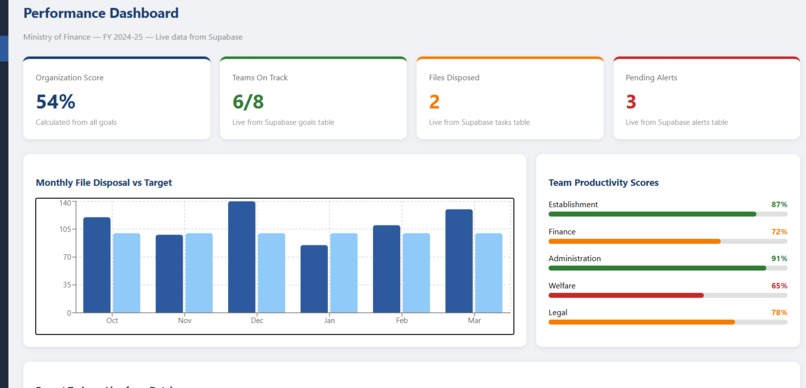
Task: Click the Monthly File Disposal vs Target title
Action: click(x=104, y=182)
